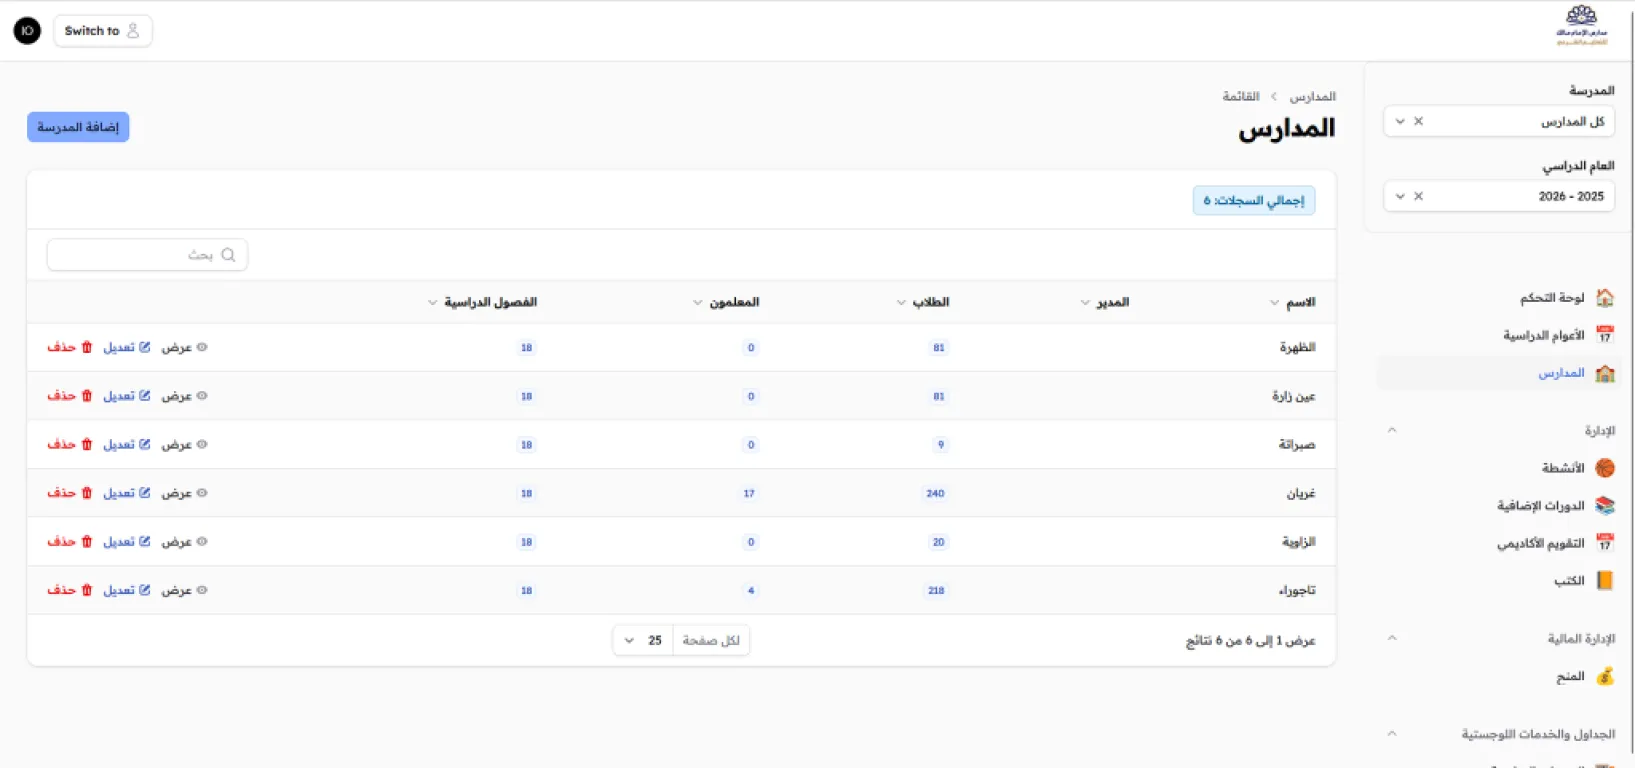
Task: Sort by المعلمون column header
Action: (726, 302)
